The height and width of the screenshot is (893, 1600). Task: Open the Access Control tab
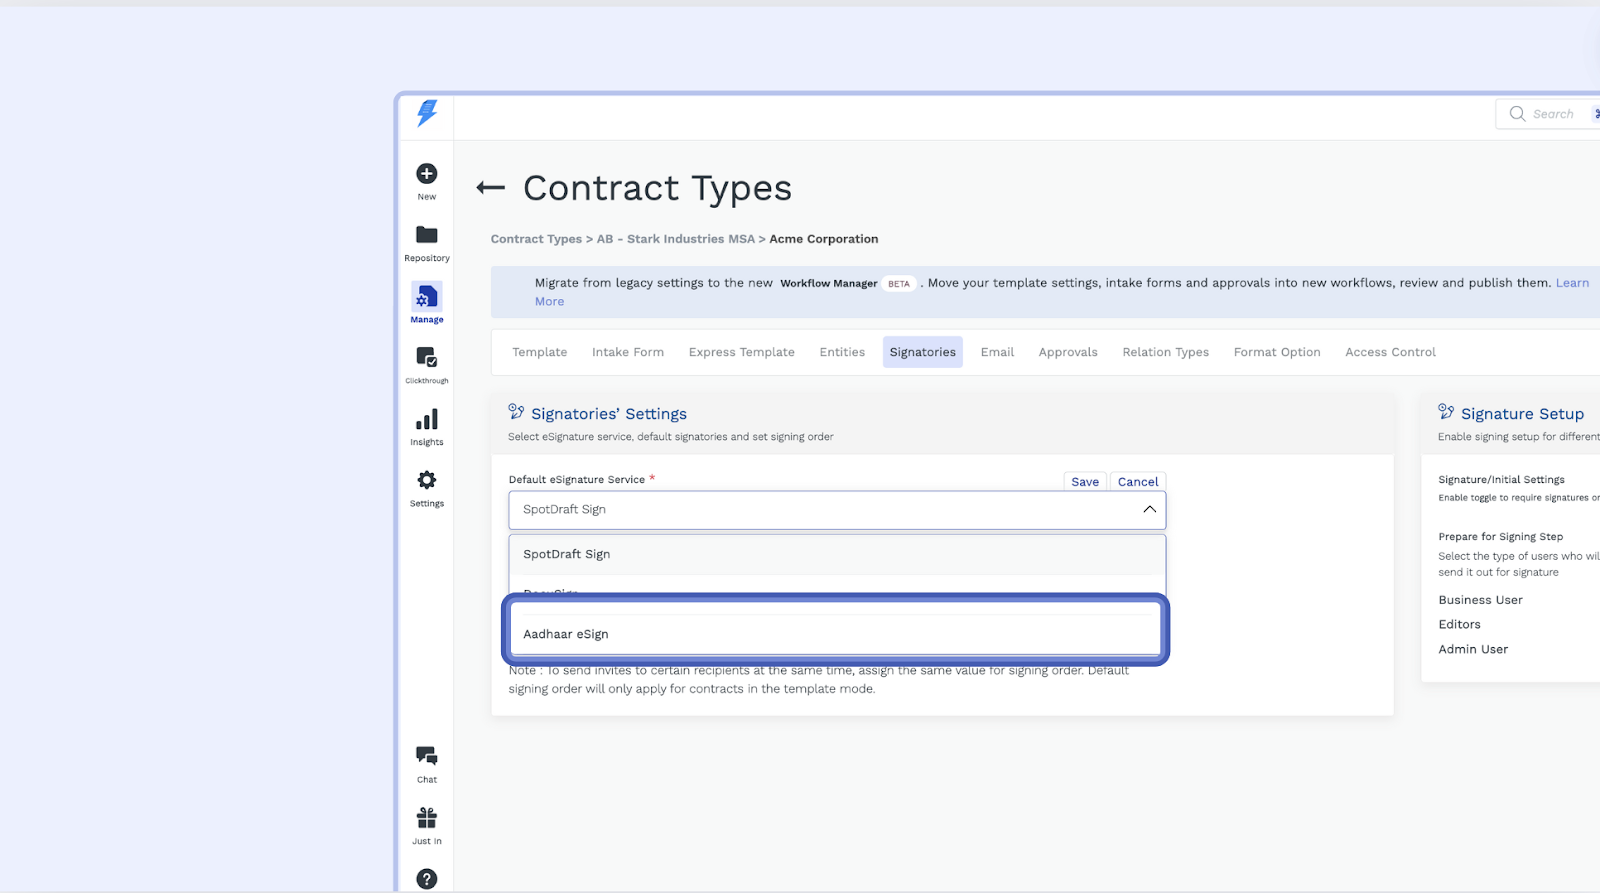(x=1390, y=352)
